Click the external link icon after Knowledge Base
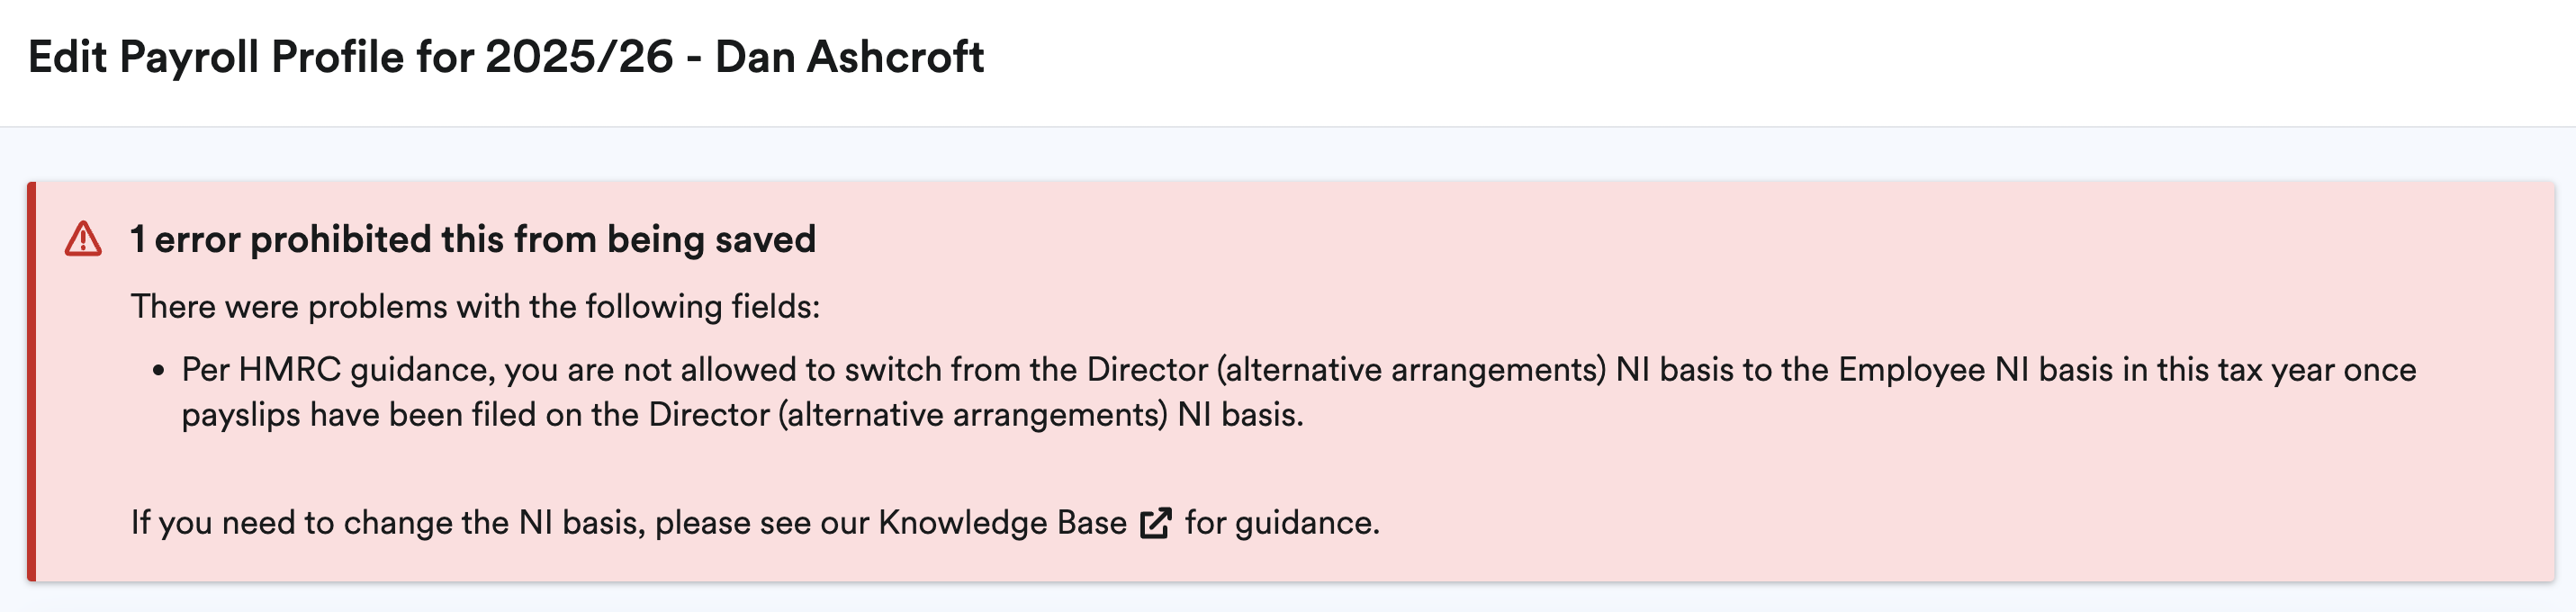The image size is (2576, 612). click(x=1155, y=523)
